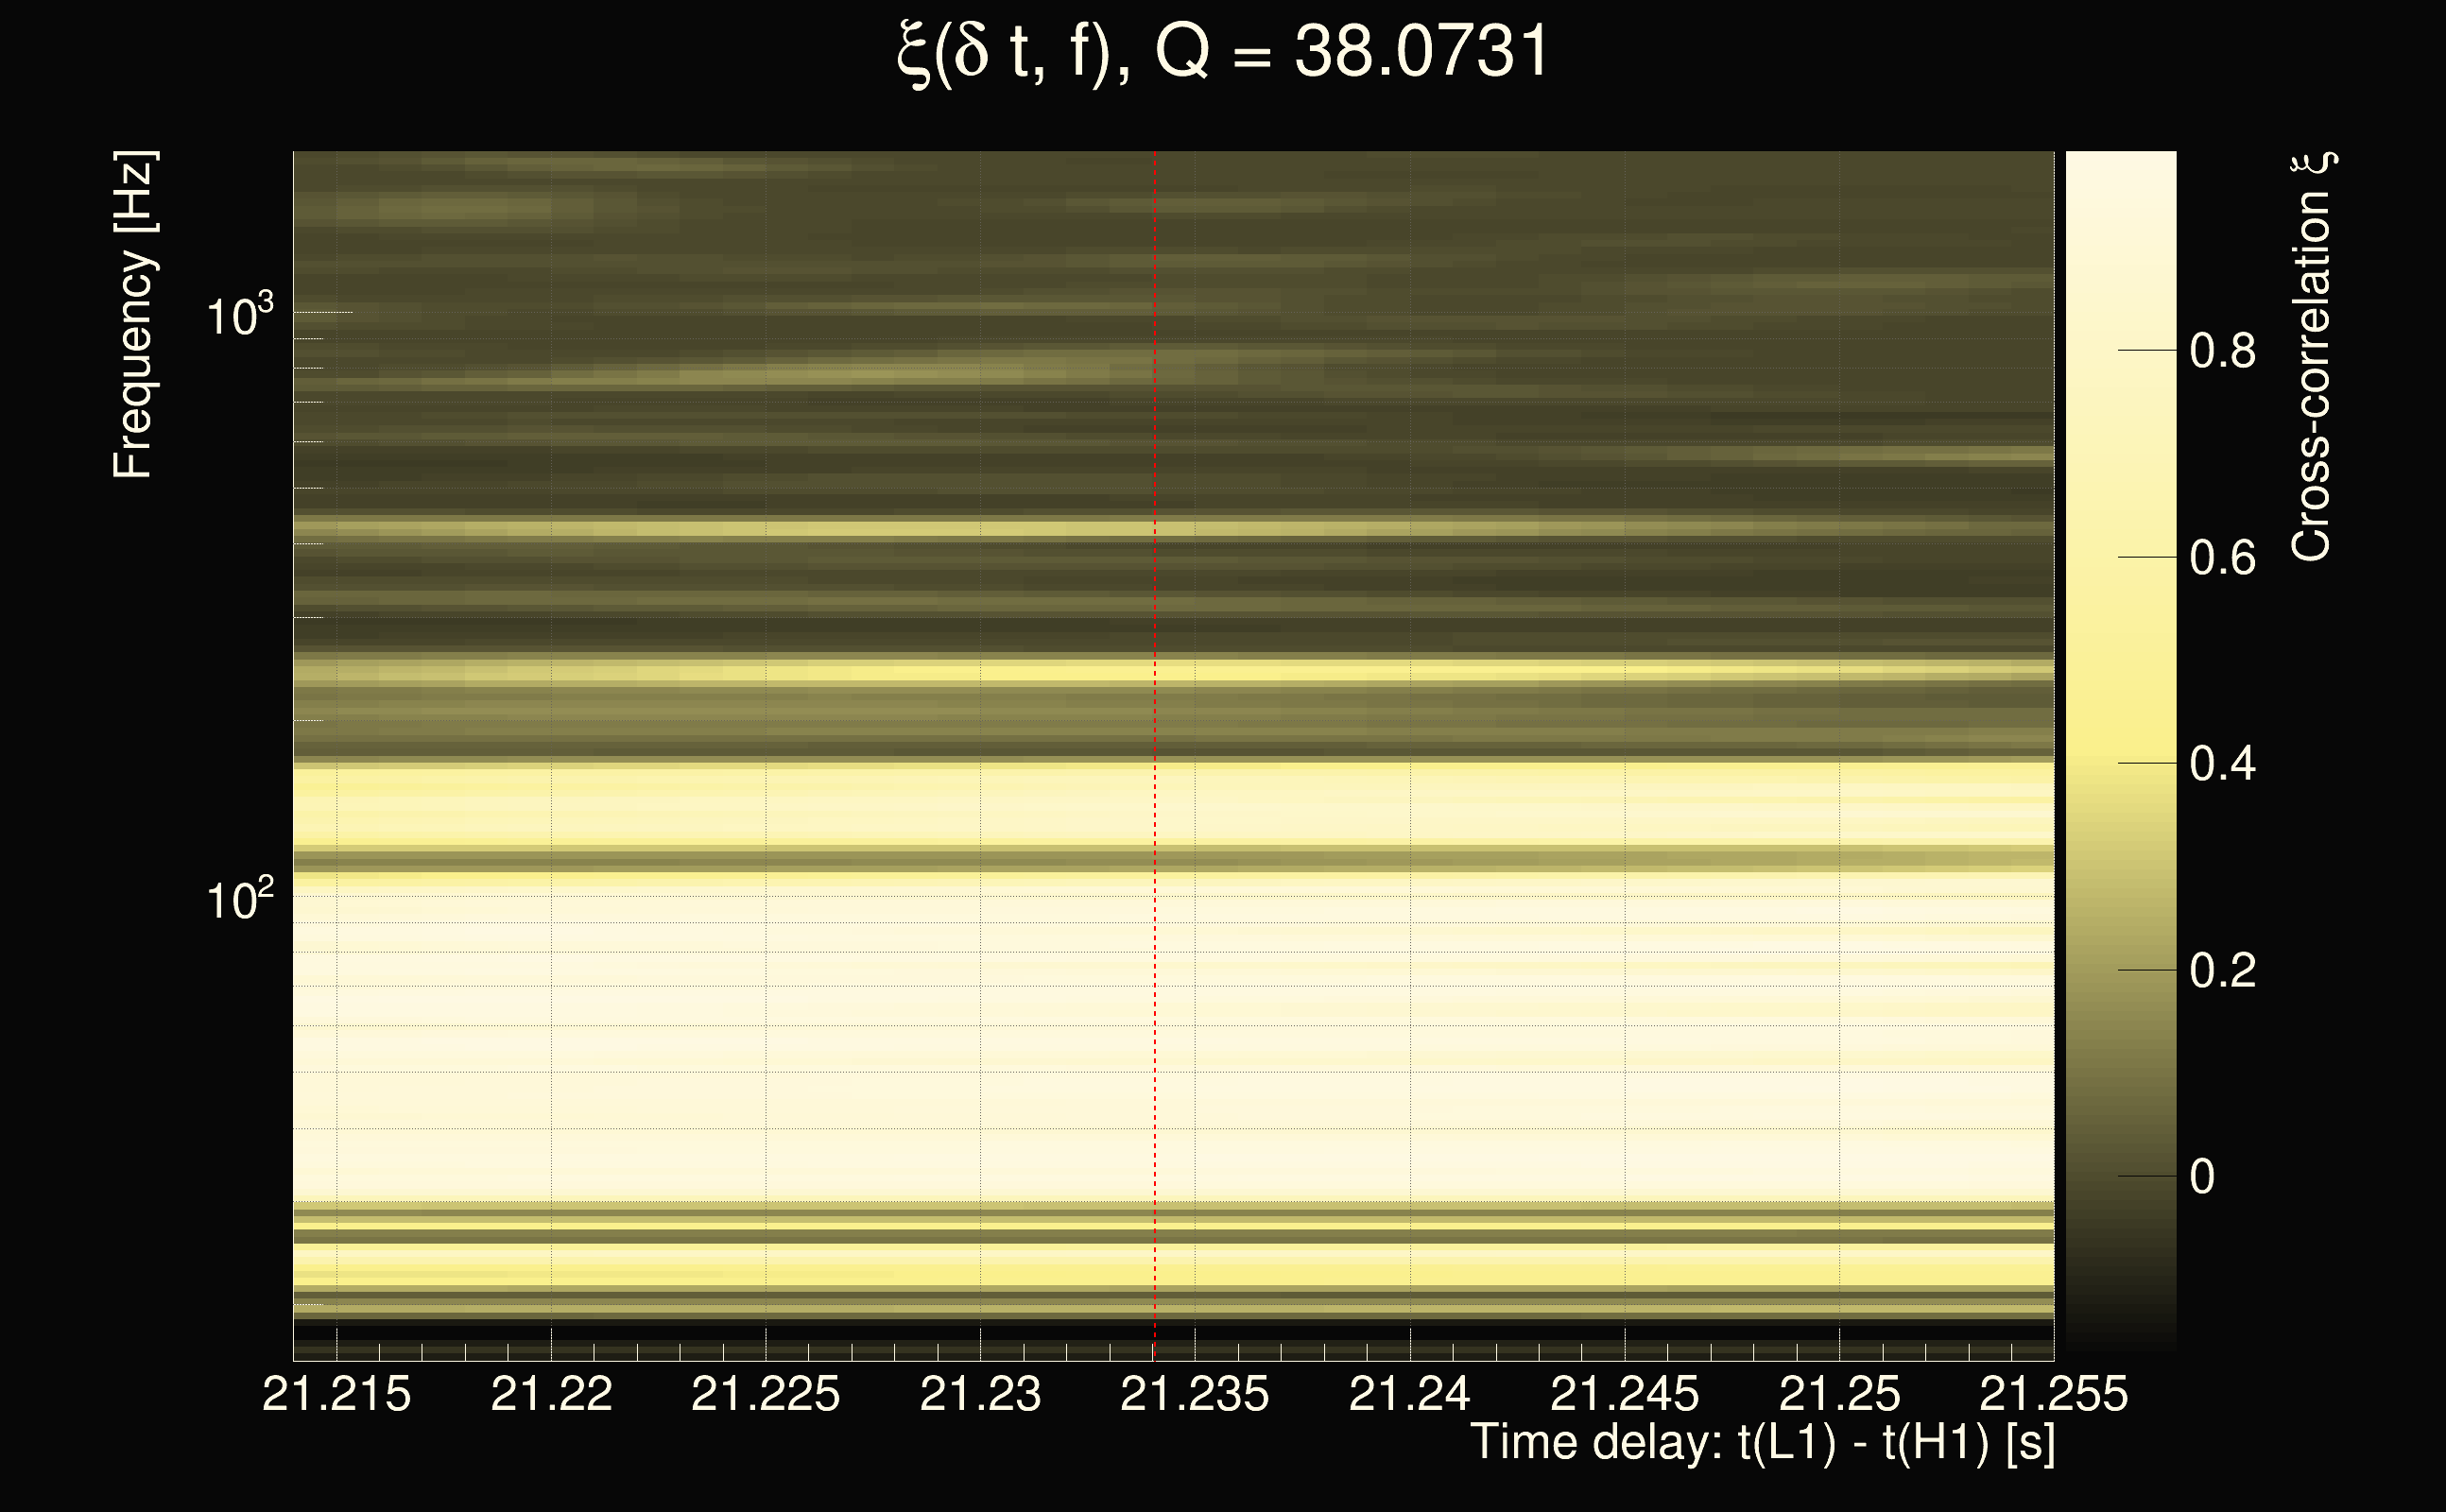Click the 21.24 x-axis tick label

pos(1409,1394)
